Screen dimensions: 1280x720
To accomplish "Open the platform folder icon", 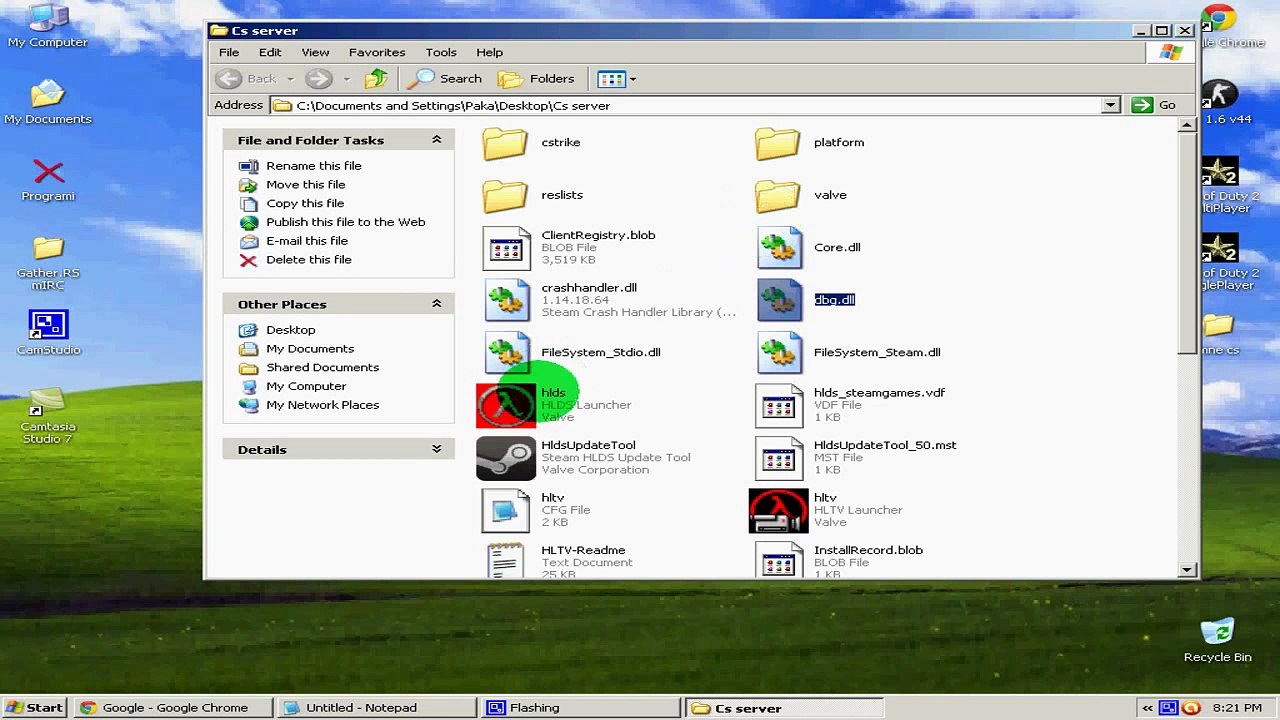I will (x=778, y=143).
